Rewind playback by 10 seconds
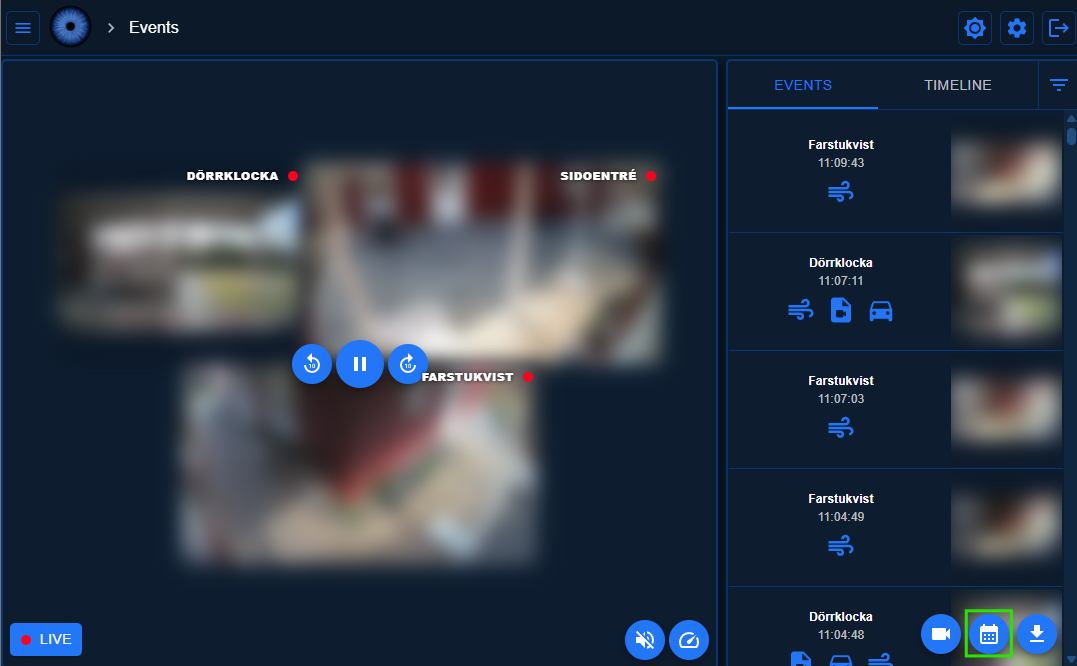Screen dimensions: 1077x666 [312, 364]
